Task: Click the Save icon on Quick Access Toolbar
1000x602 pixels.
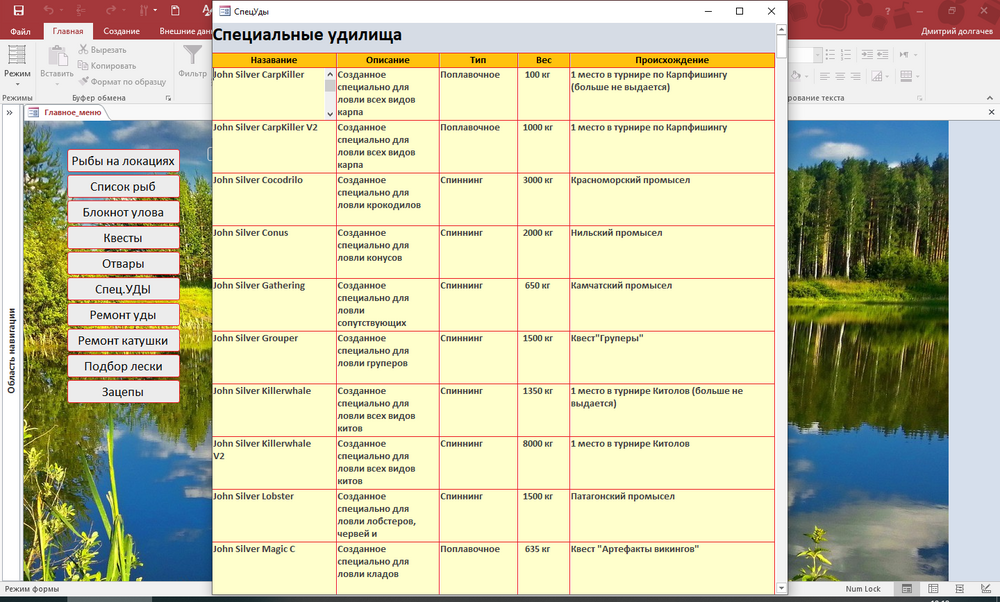Action: [x=20, y=10]
